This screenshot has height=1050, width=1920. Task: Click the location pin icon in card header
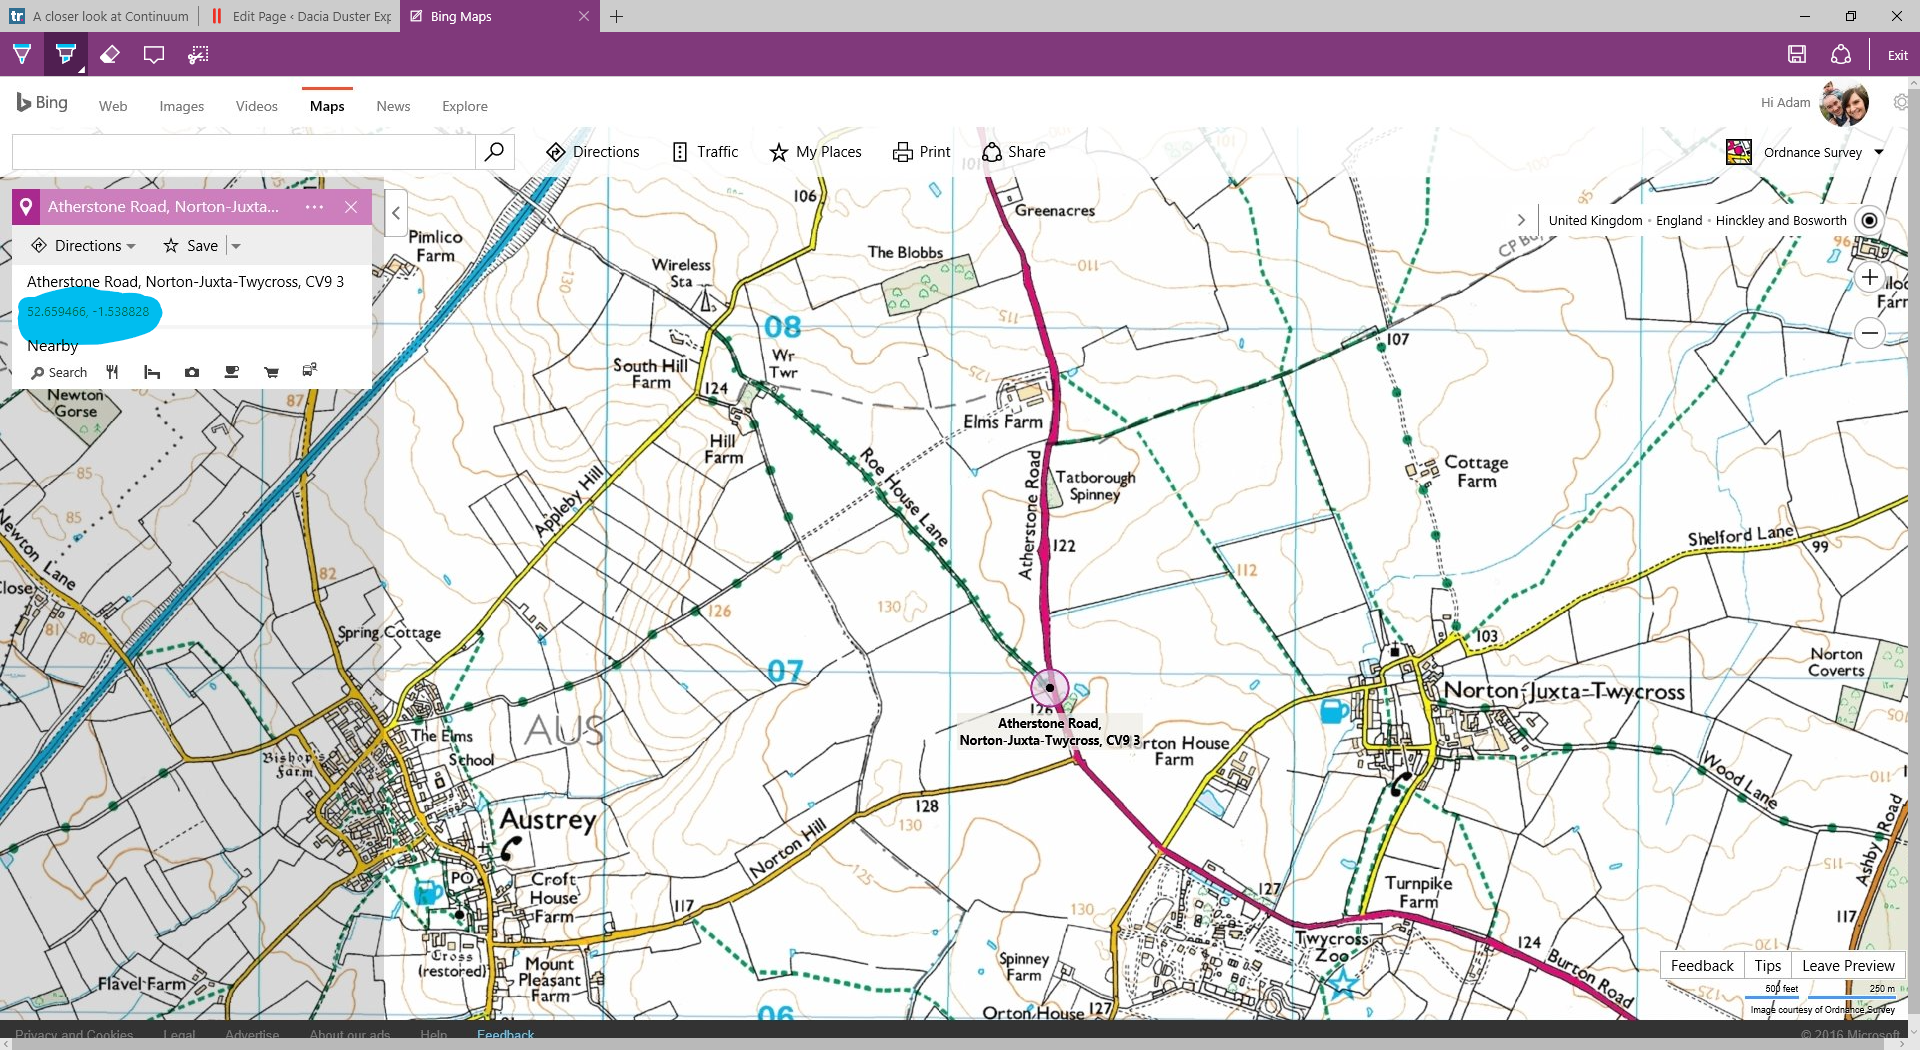coord(26,207)
